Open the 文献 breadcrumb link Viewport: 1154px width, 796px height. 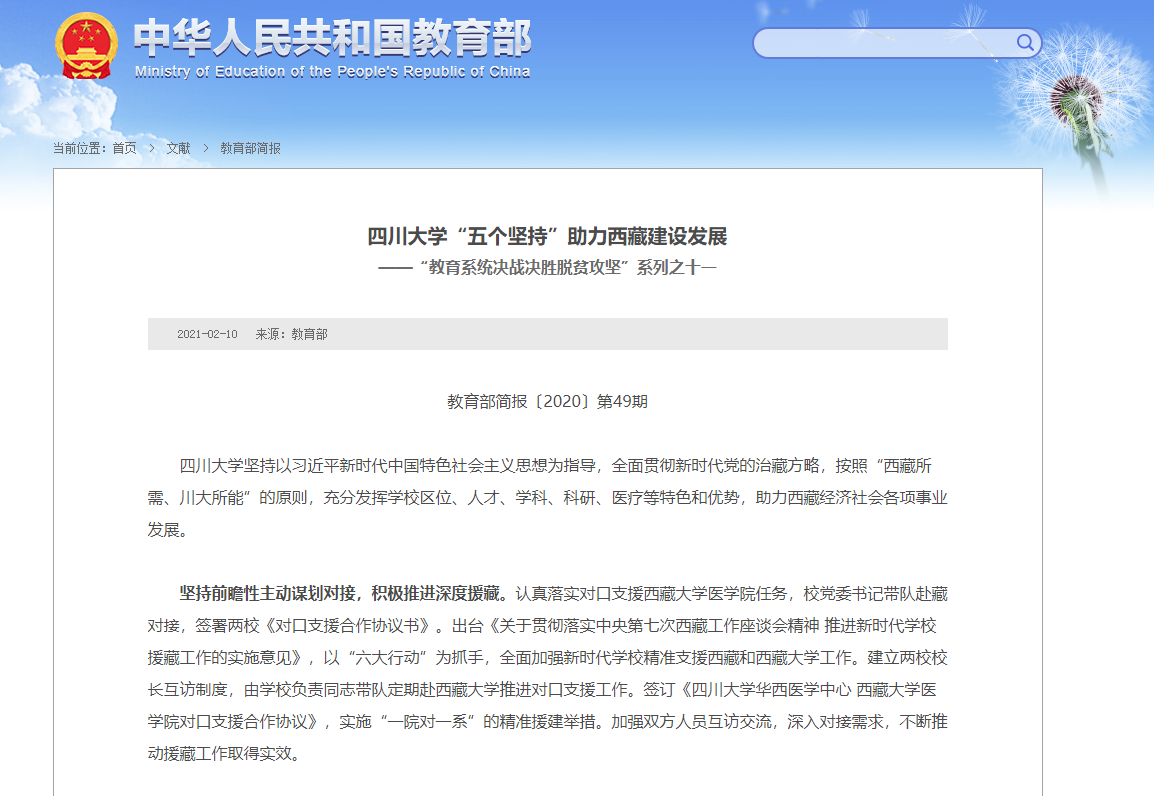point(178,149)
